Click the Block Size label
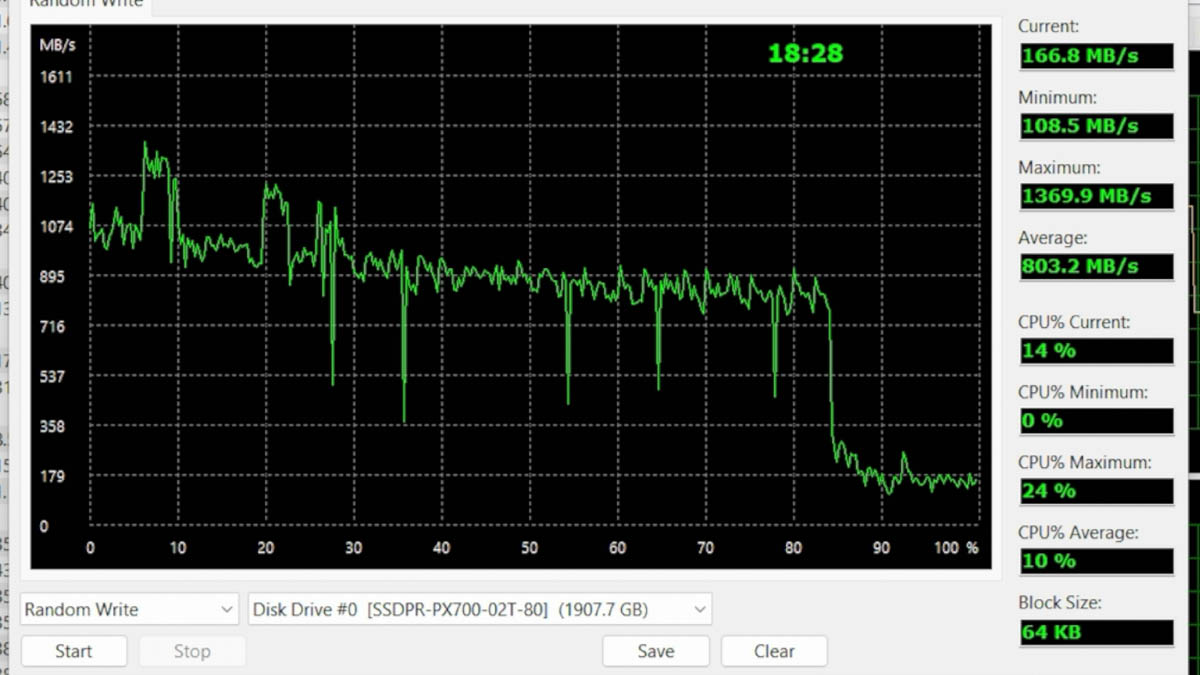This screenshot has height=675, width=1200. tap(1060, 603)
